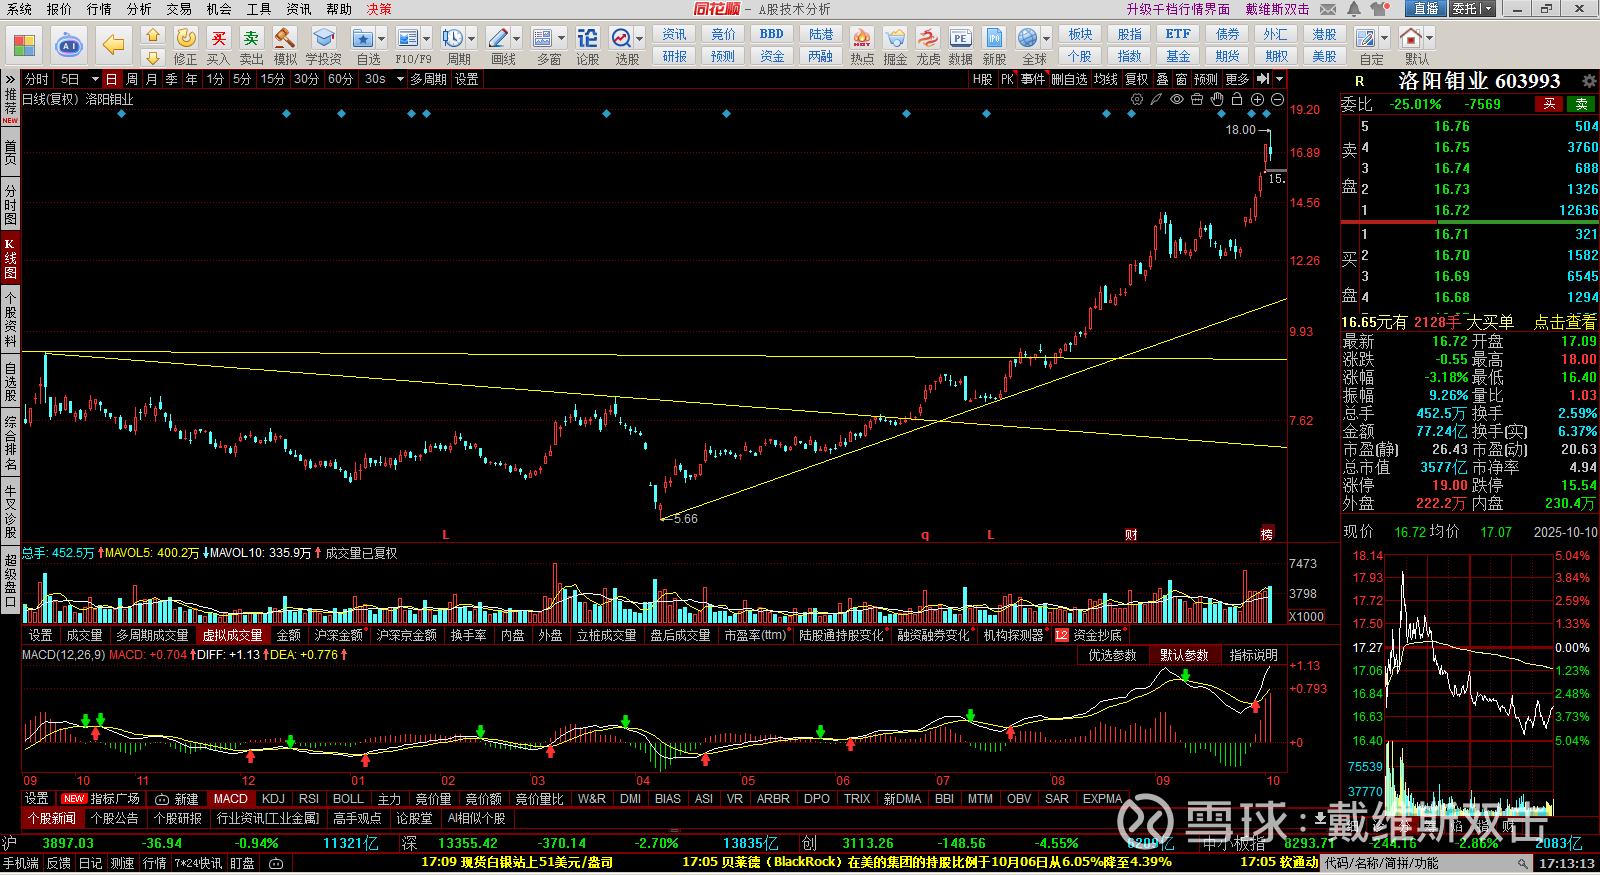Toggle 复权 price adjustment
The height and width of the screenshot is (875, 1600).
click(x=1136, y=79)
